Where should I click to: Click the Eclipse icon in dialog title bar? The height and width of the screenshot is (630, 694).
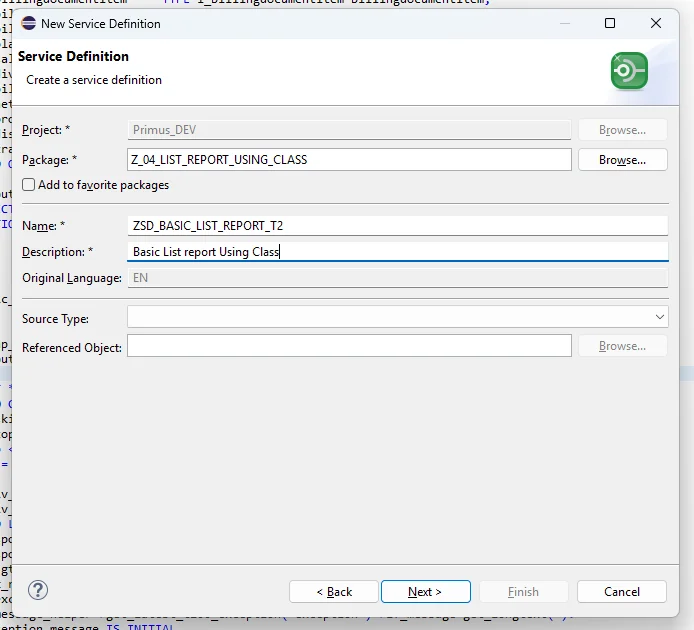[29, 23]
